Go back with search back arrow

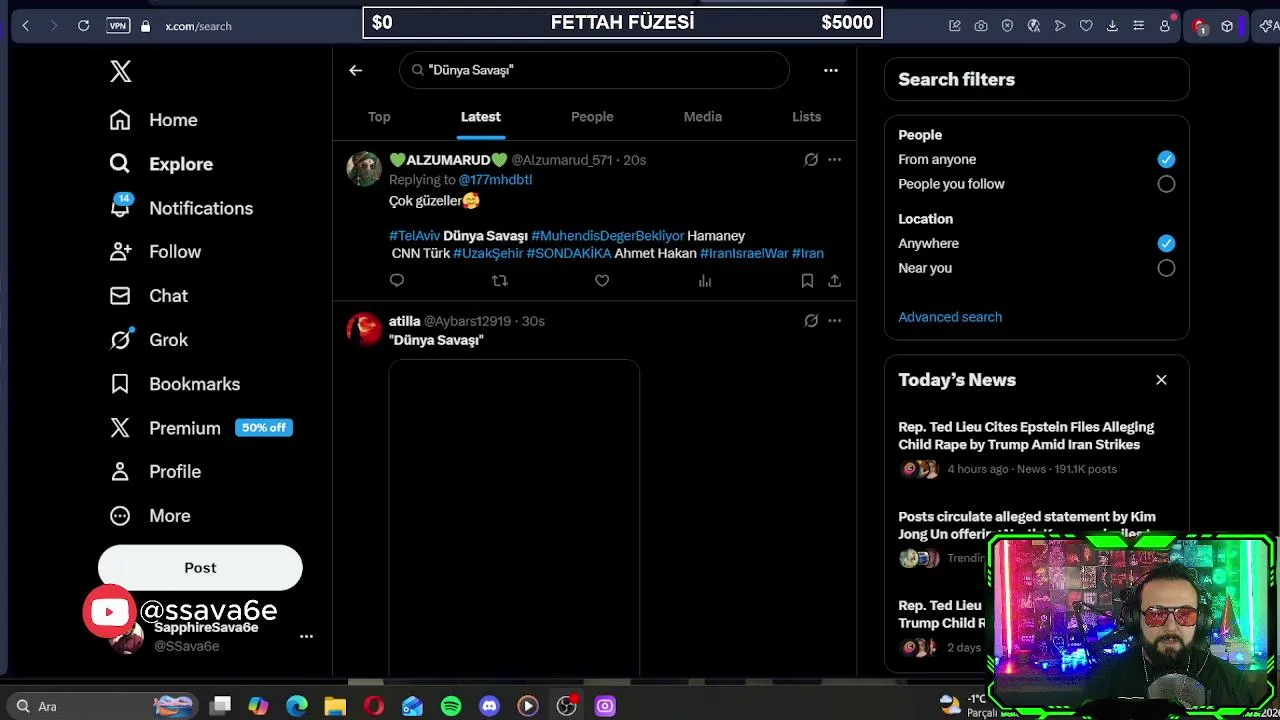click(355, 70)
